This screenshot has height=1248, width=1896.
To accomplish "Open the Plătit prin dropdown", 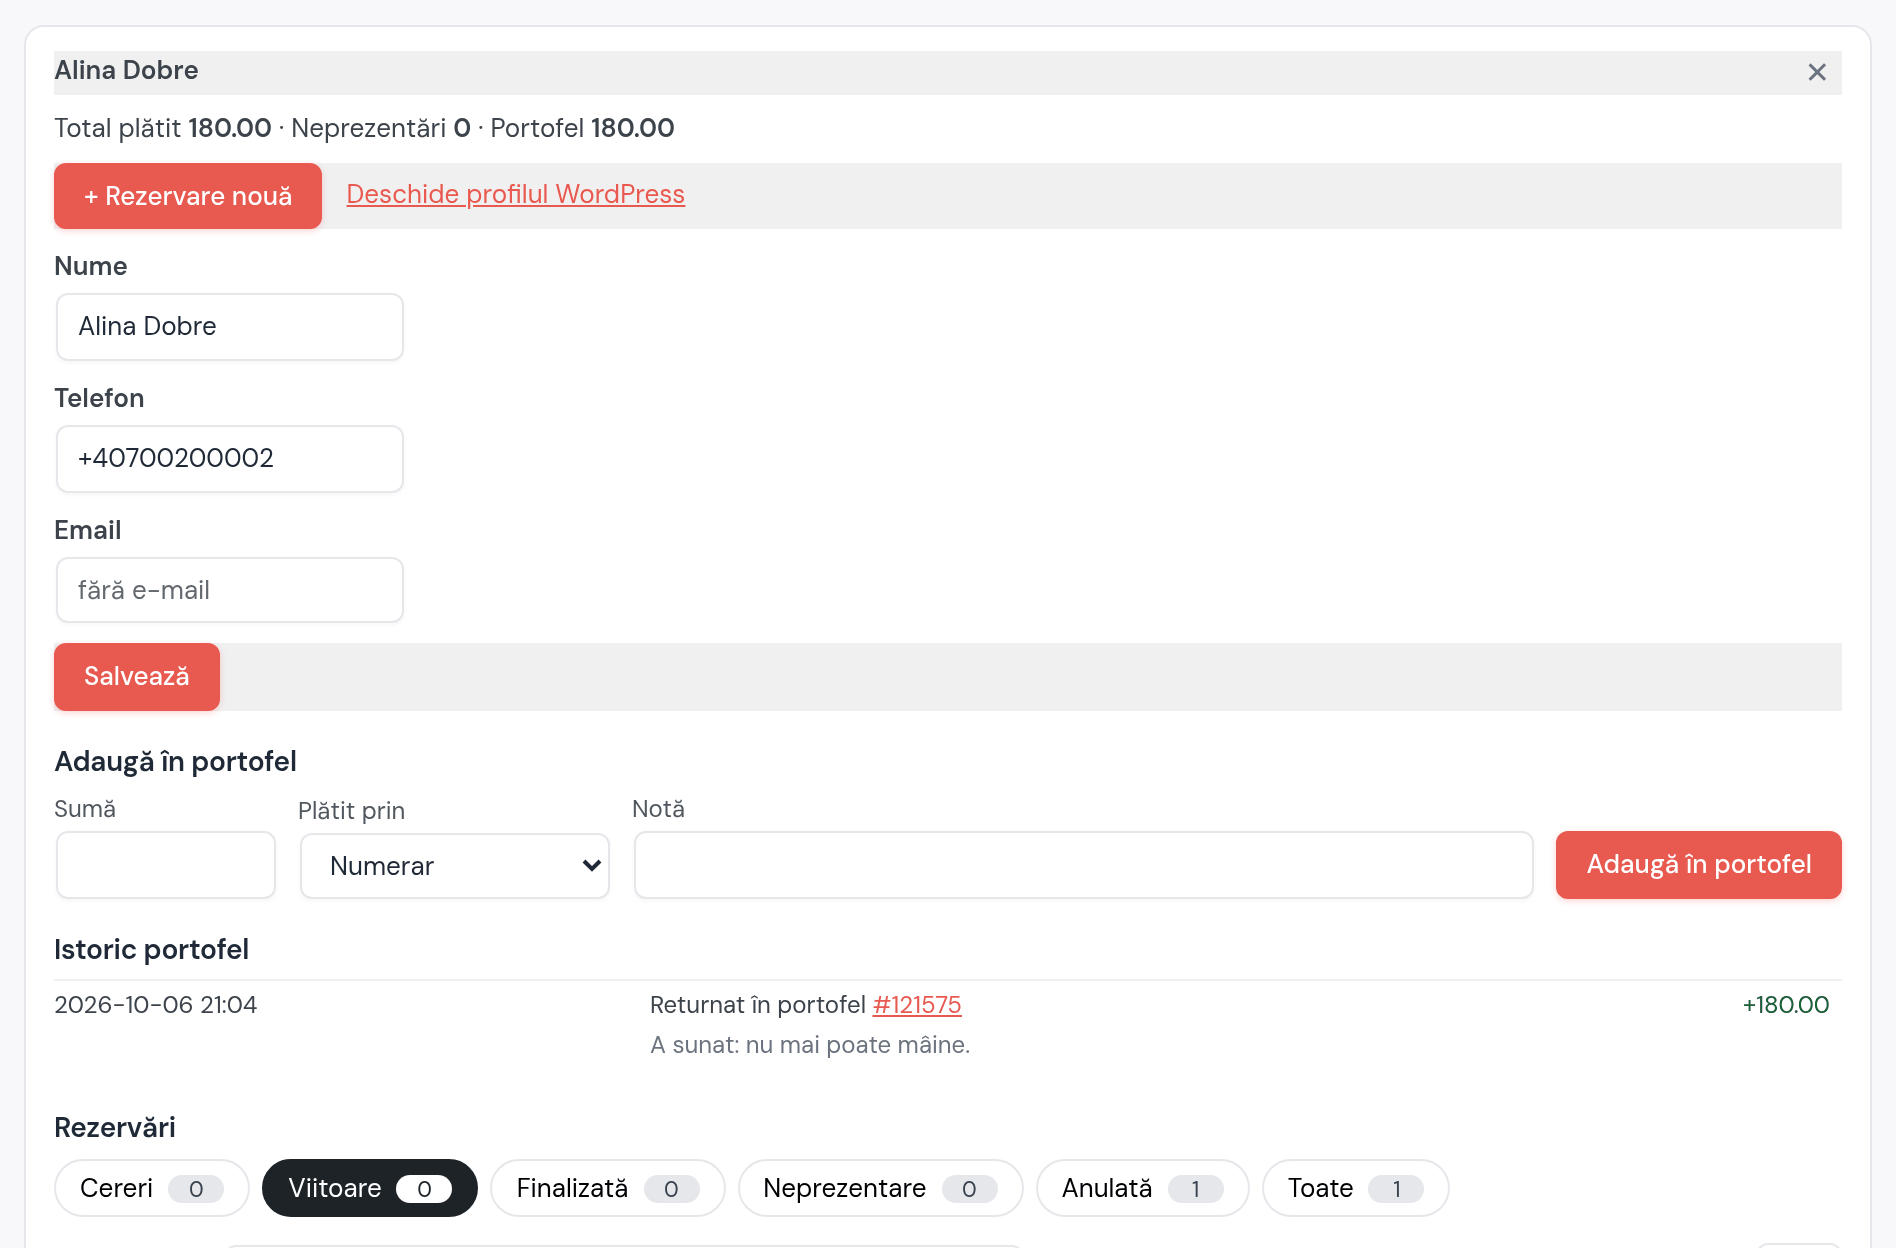I will tap(455, 866).
